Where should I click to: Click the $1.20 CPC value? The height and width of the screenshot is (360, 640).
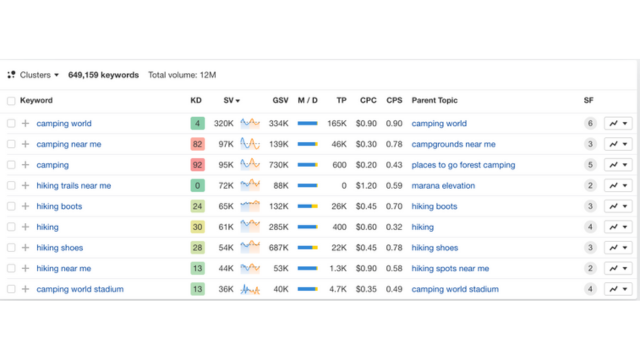pyautogui.click(x=366, y=186)
